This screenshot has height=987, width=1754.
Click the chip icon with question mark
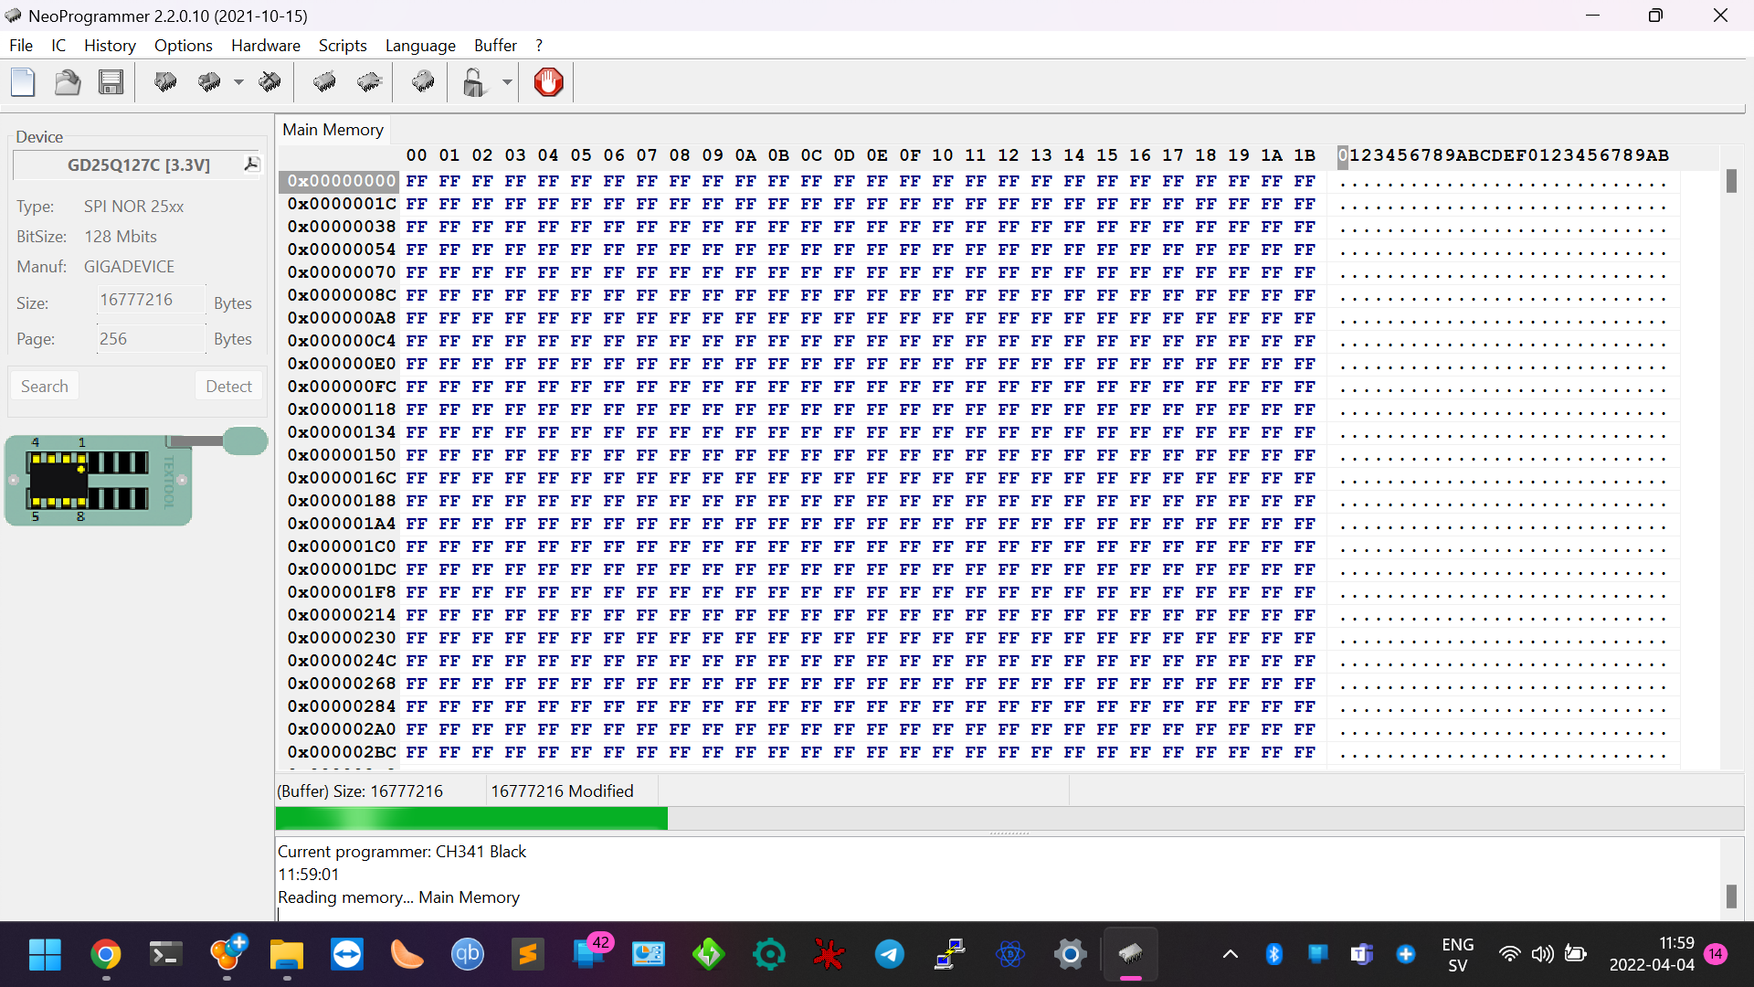423,82
